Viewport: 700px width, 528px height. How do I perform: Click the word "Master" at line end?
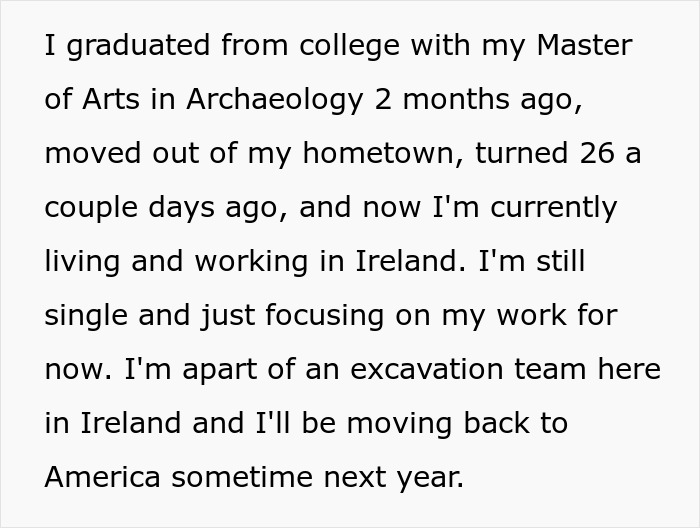(x=584, y=45)
